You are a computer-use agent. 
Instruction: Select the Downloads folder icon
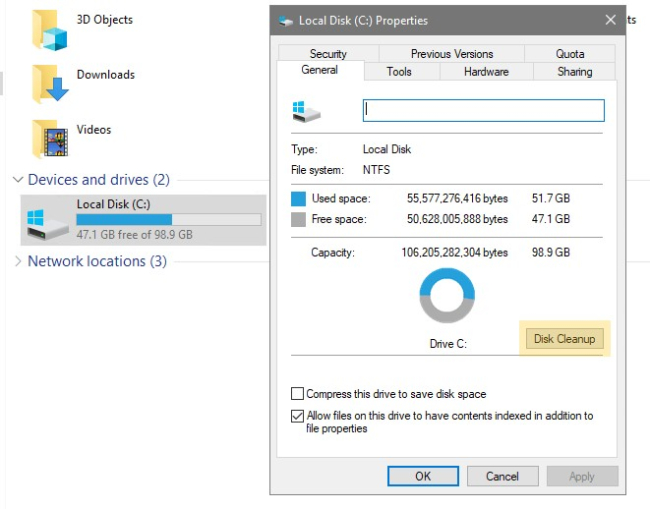coord(50,84)
